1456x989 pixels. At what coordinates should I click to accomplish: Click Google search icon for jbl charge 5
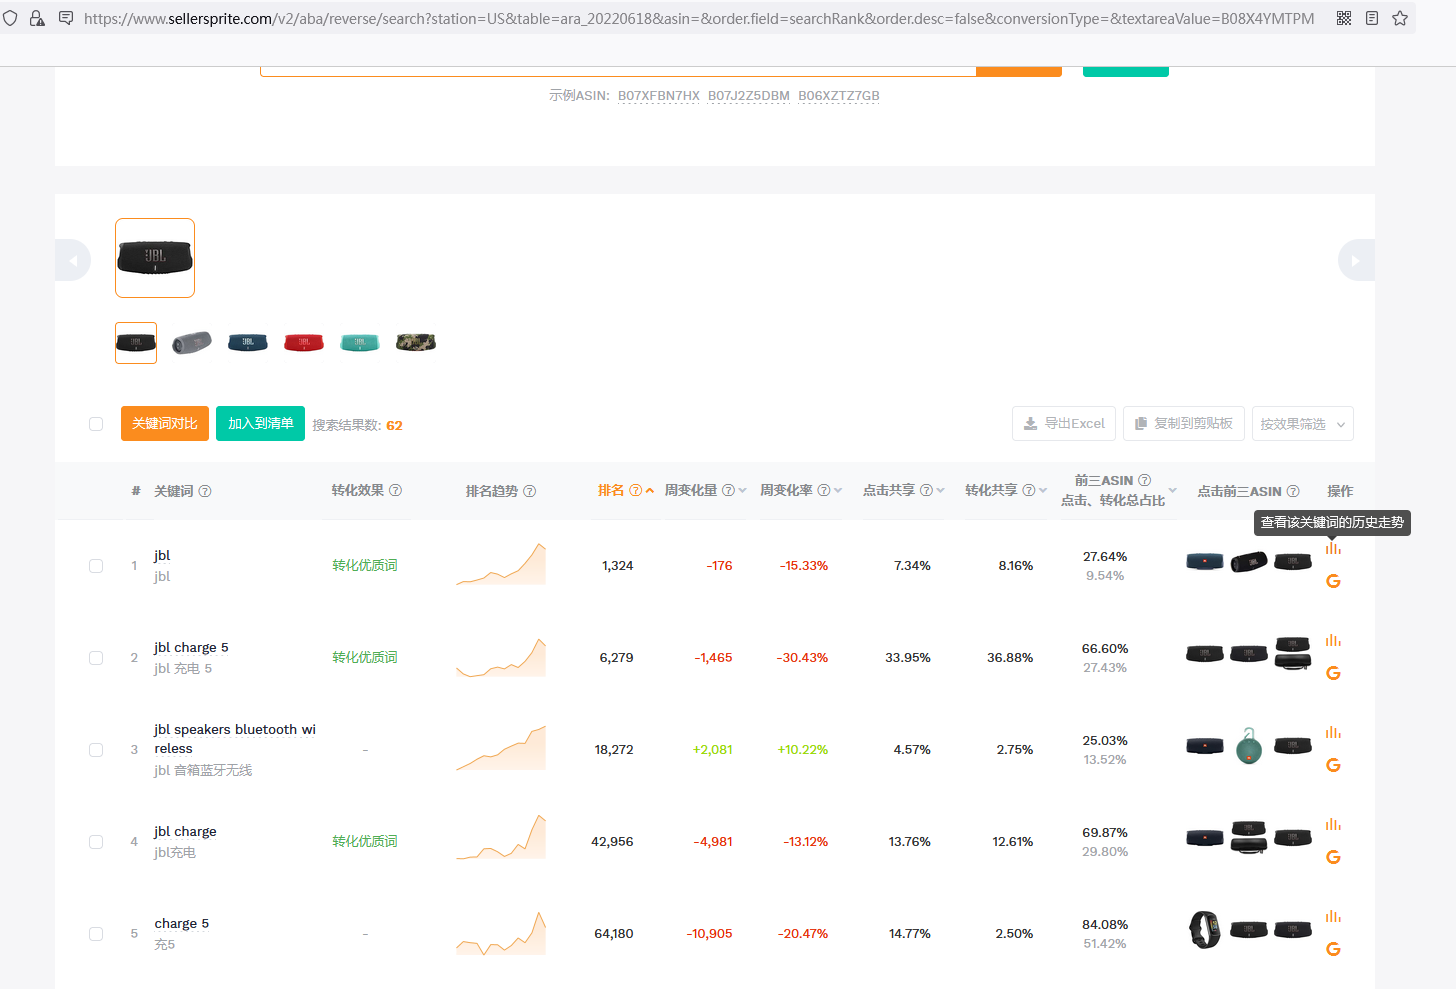pyautogui.click(x=1333, y=673)
